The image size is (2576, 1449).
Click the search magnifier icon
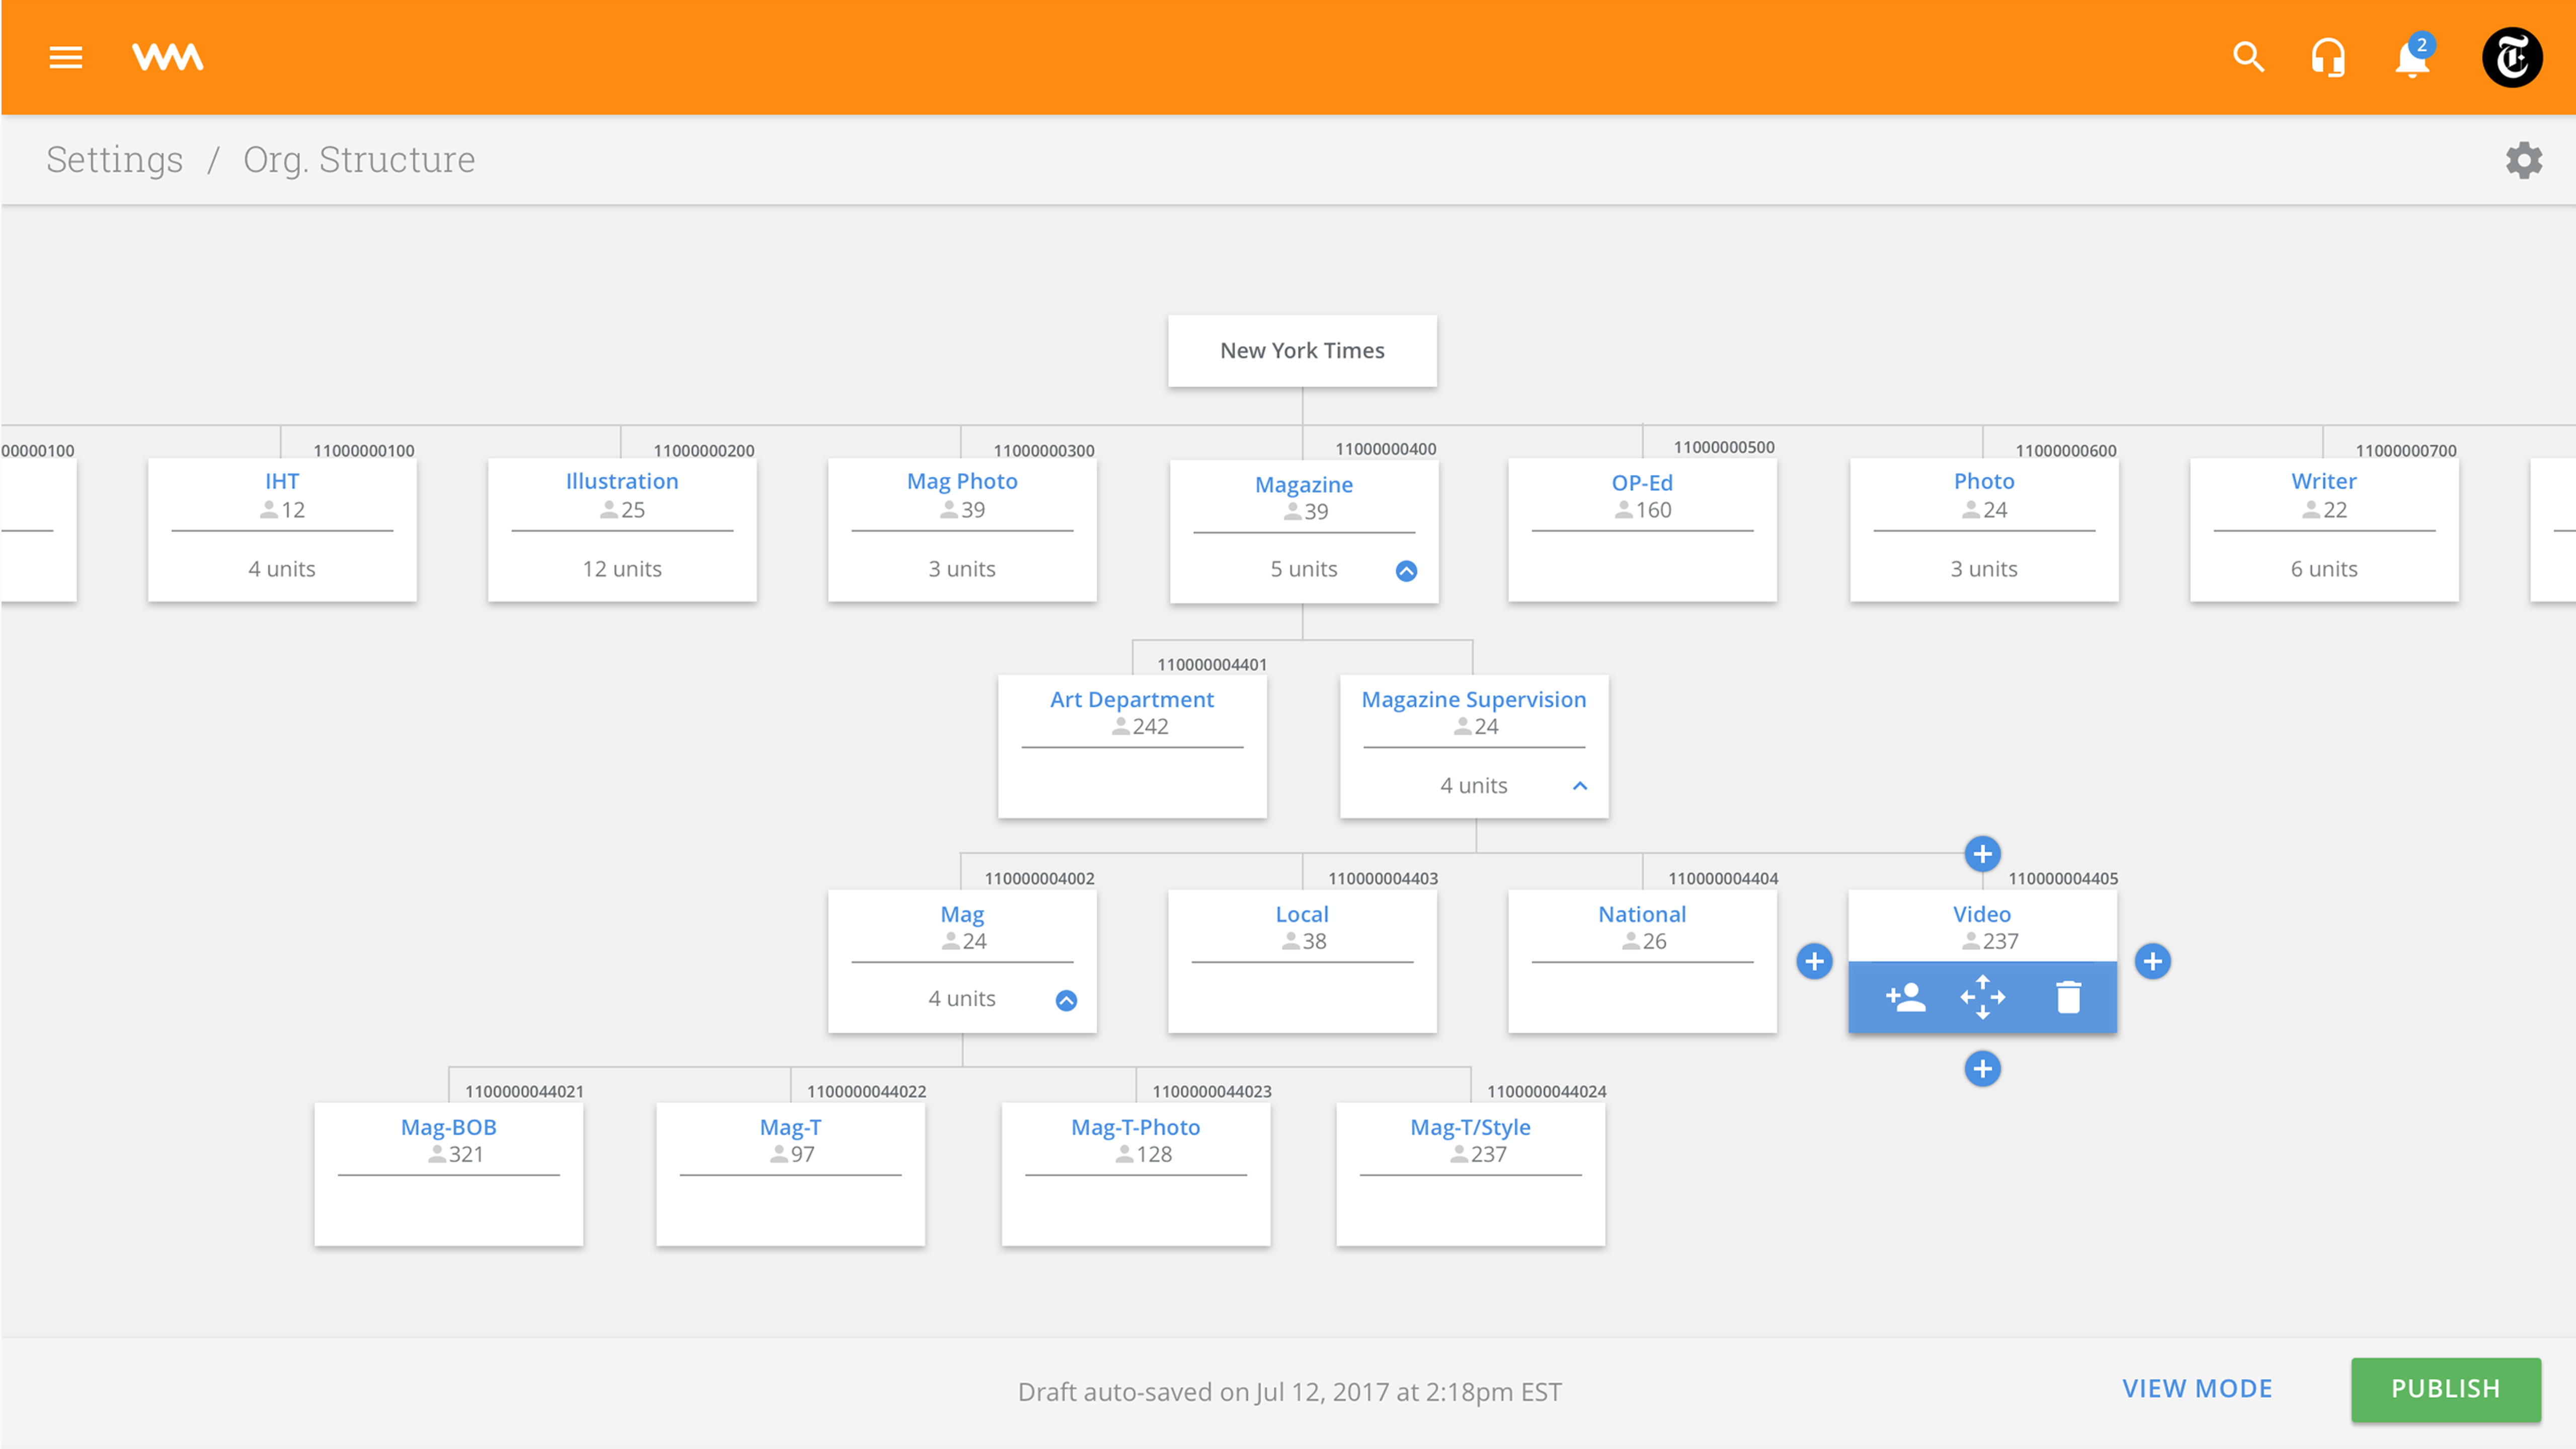(x=2248, y=57)
